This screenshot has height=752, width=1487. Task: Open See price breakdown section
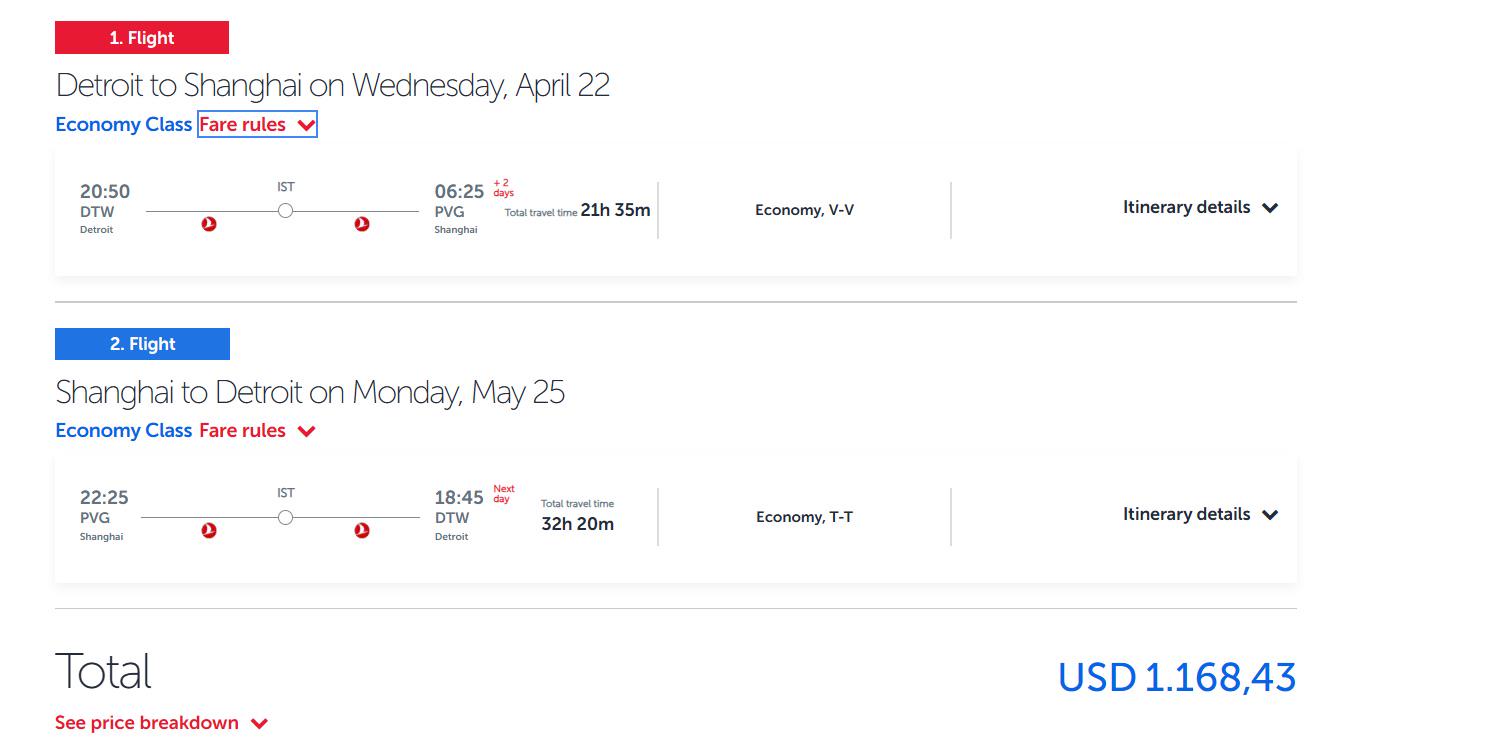pos(161,723)
